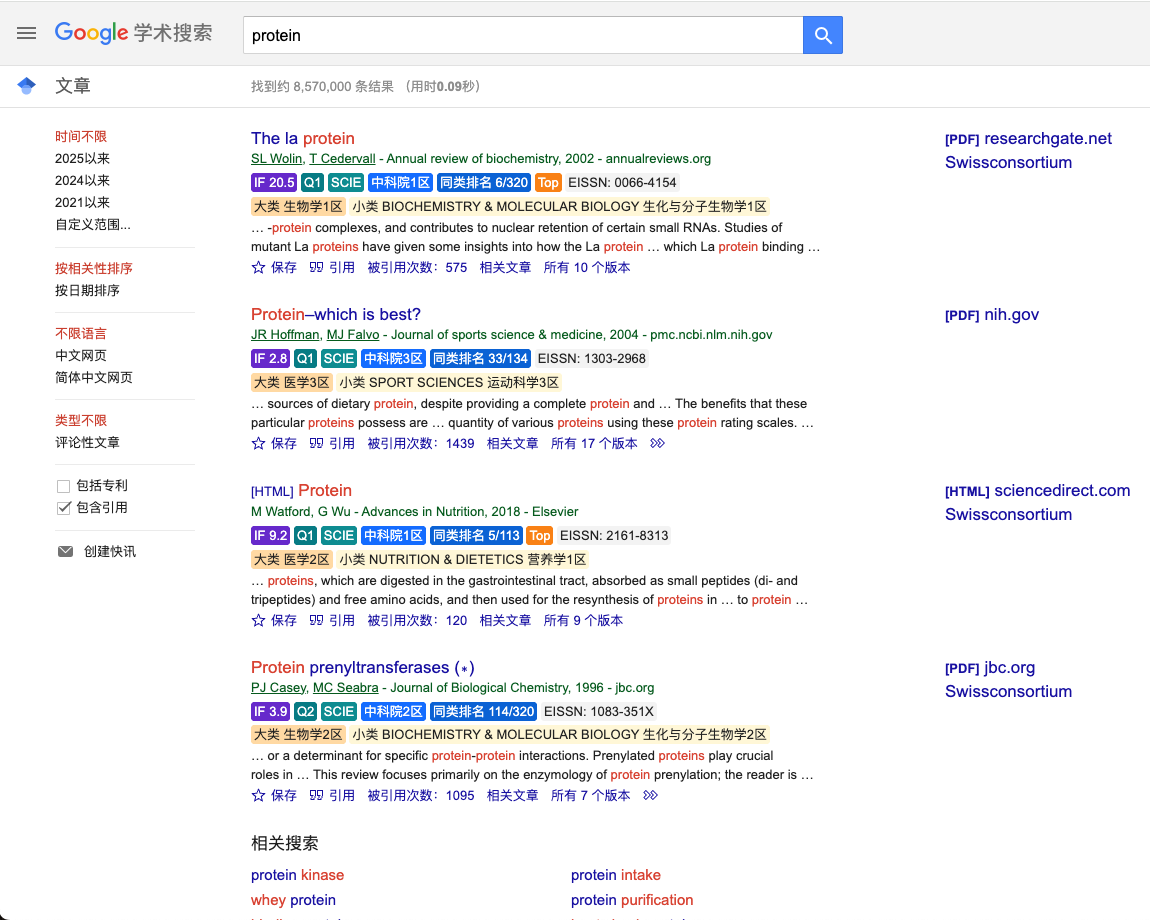Expand extra actions for "Protein prenyltransferases" result
Image resolution: width=1150 pixels, height=920 pixels.
(649, 795)
